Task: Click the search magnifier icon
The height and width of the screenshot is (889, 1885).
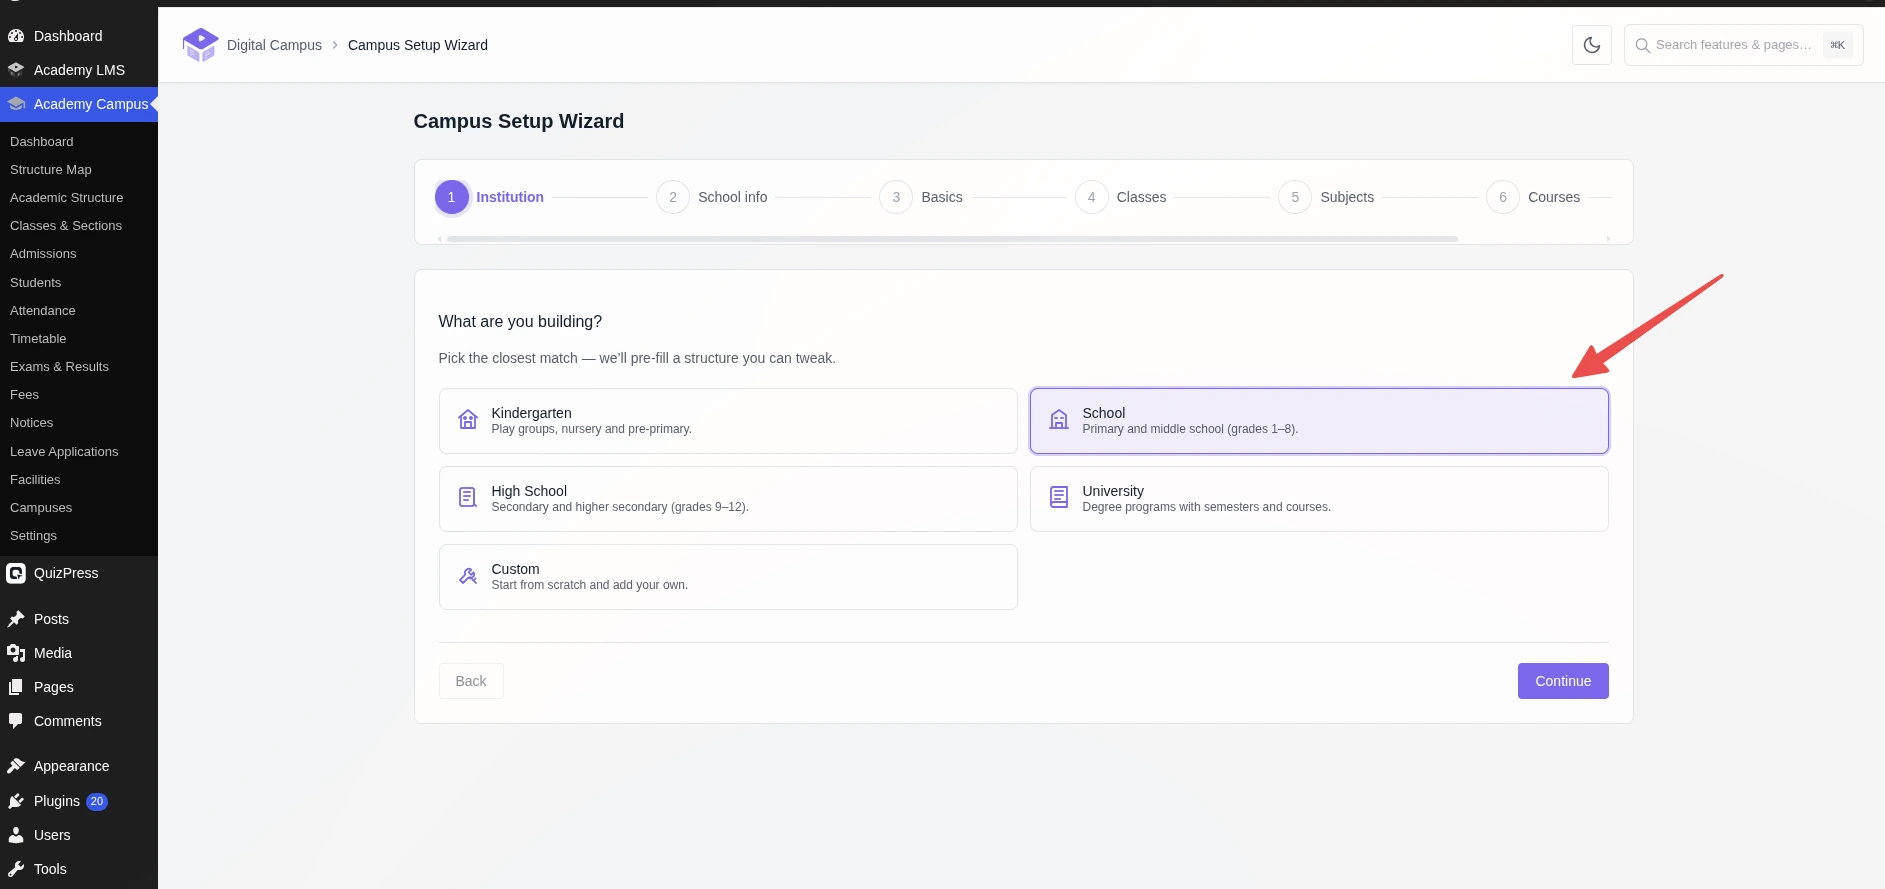Action: click(1642, 45)
